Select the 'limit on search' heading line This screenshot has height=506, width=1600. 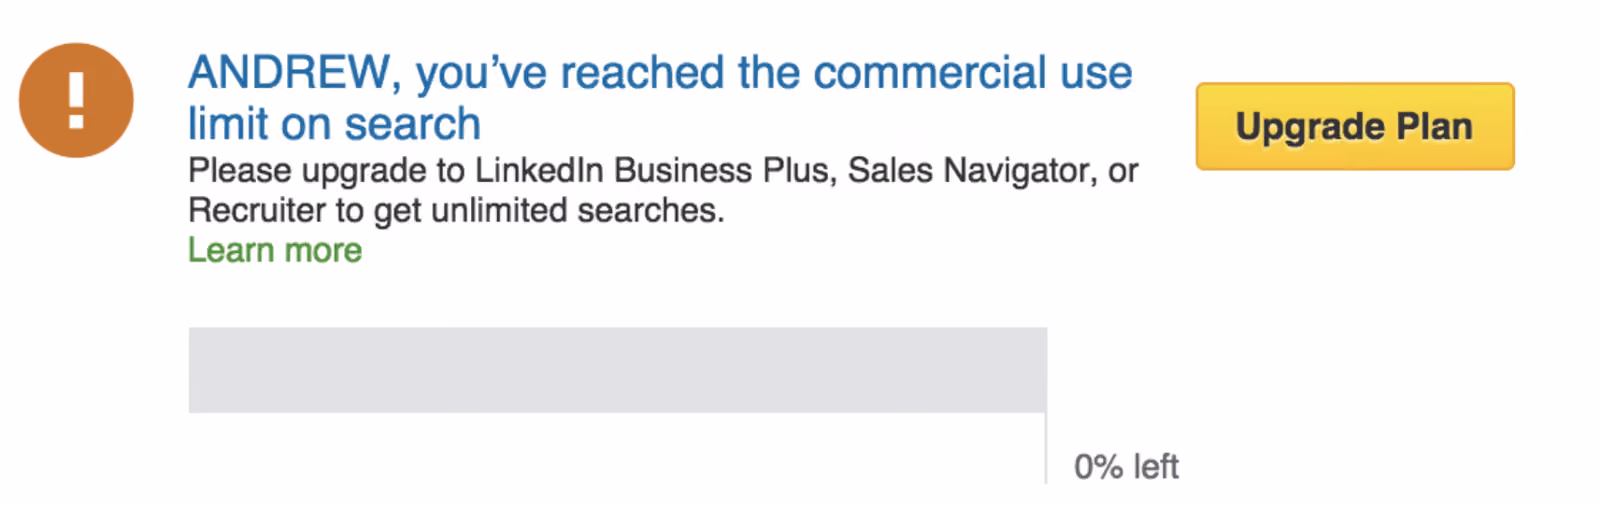[334, 124]
